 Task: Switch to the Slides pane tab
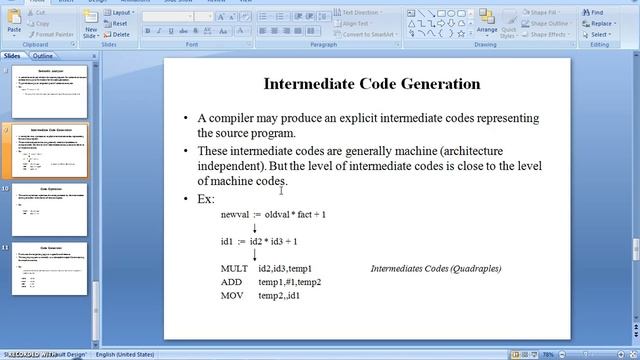tap(12, 56)
